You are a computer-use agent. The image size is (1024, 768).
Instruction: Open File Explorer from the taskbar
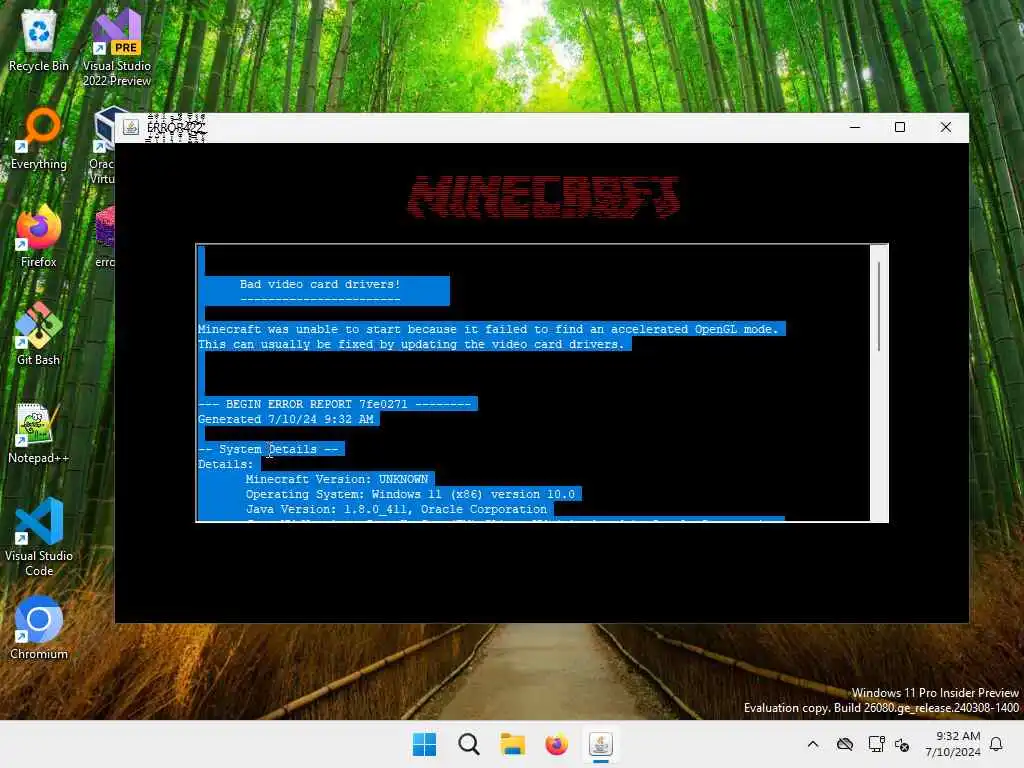(513, 744)
